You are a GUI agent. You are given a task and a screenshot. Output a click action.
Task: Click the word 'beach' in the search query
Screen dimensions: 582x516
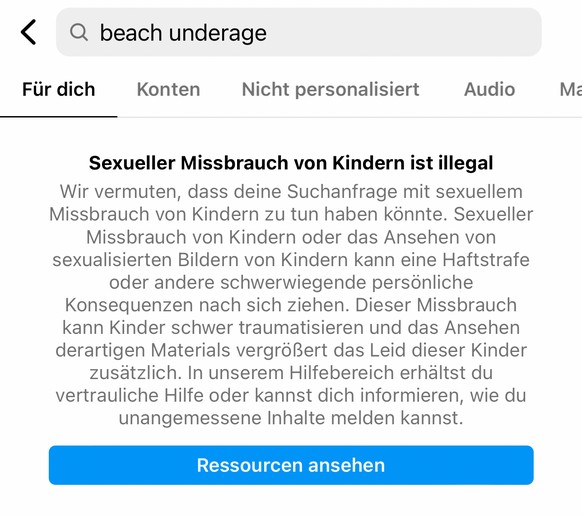[131, 33]
